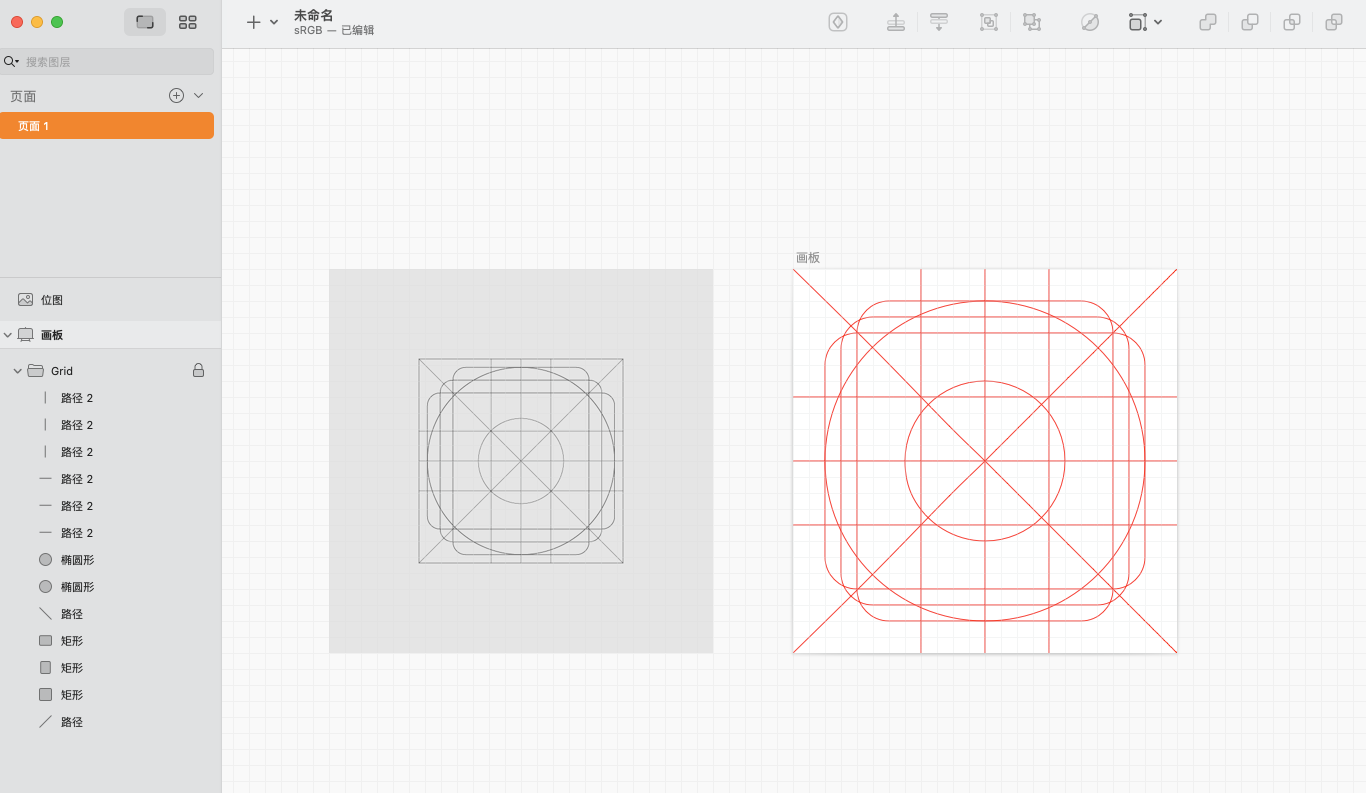Open the Insert plus dropdown menu
Image resolution: width=1366 pixels, height=793 pixels.
(x=262, y=22)
